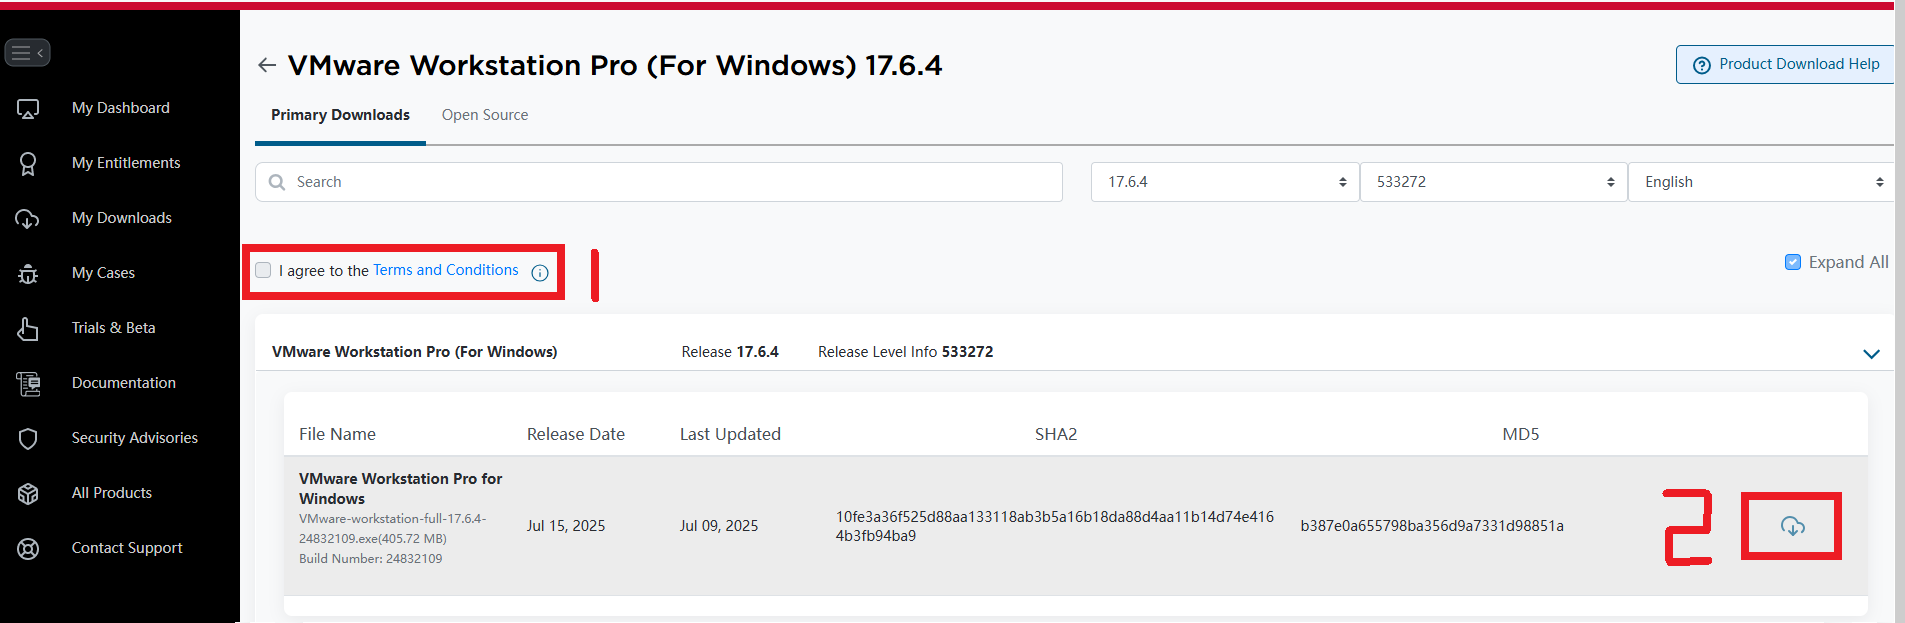
Task: Download VMware Workstation Pro via cloud icon
Action: coord(1793,526)
